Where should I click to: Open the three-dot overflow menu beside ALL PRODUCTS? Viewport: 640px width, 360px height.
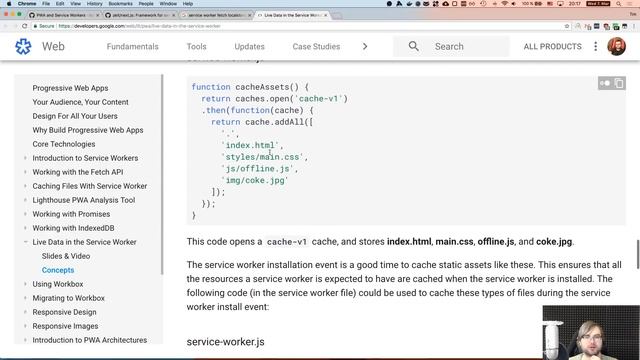[x=596, y=46]
